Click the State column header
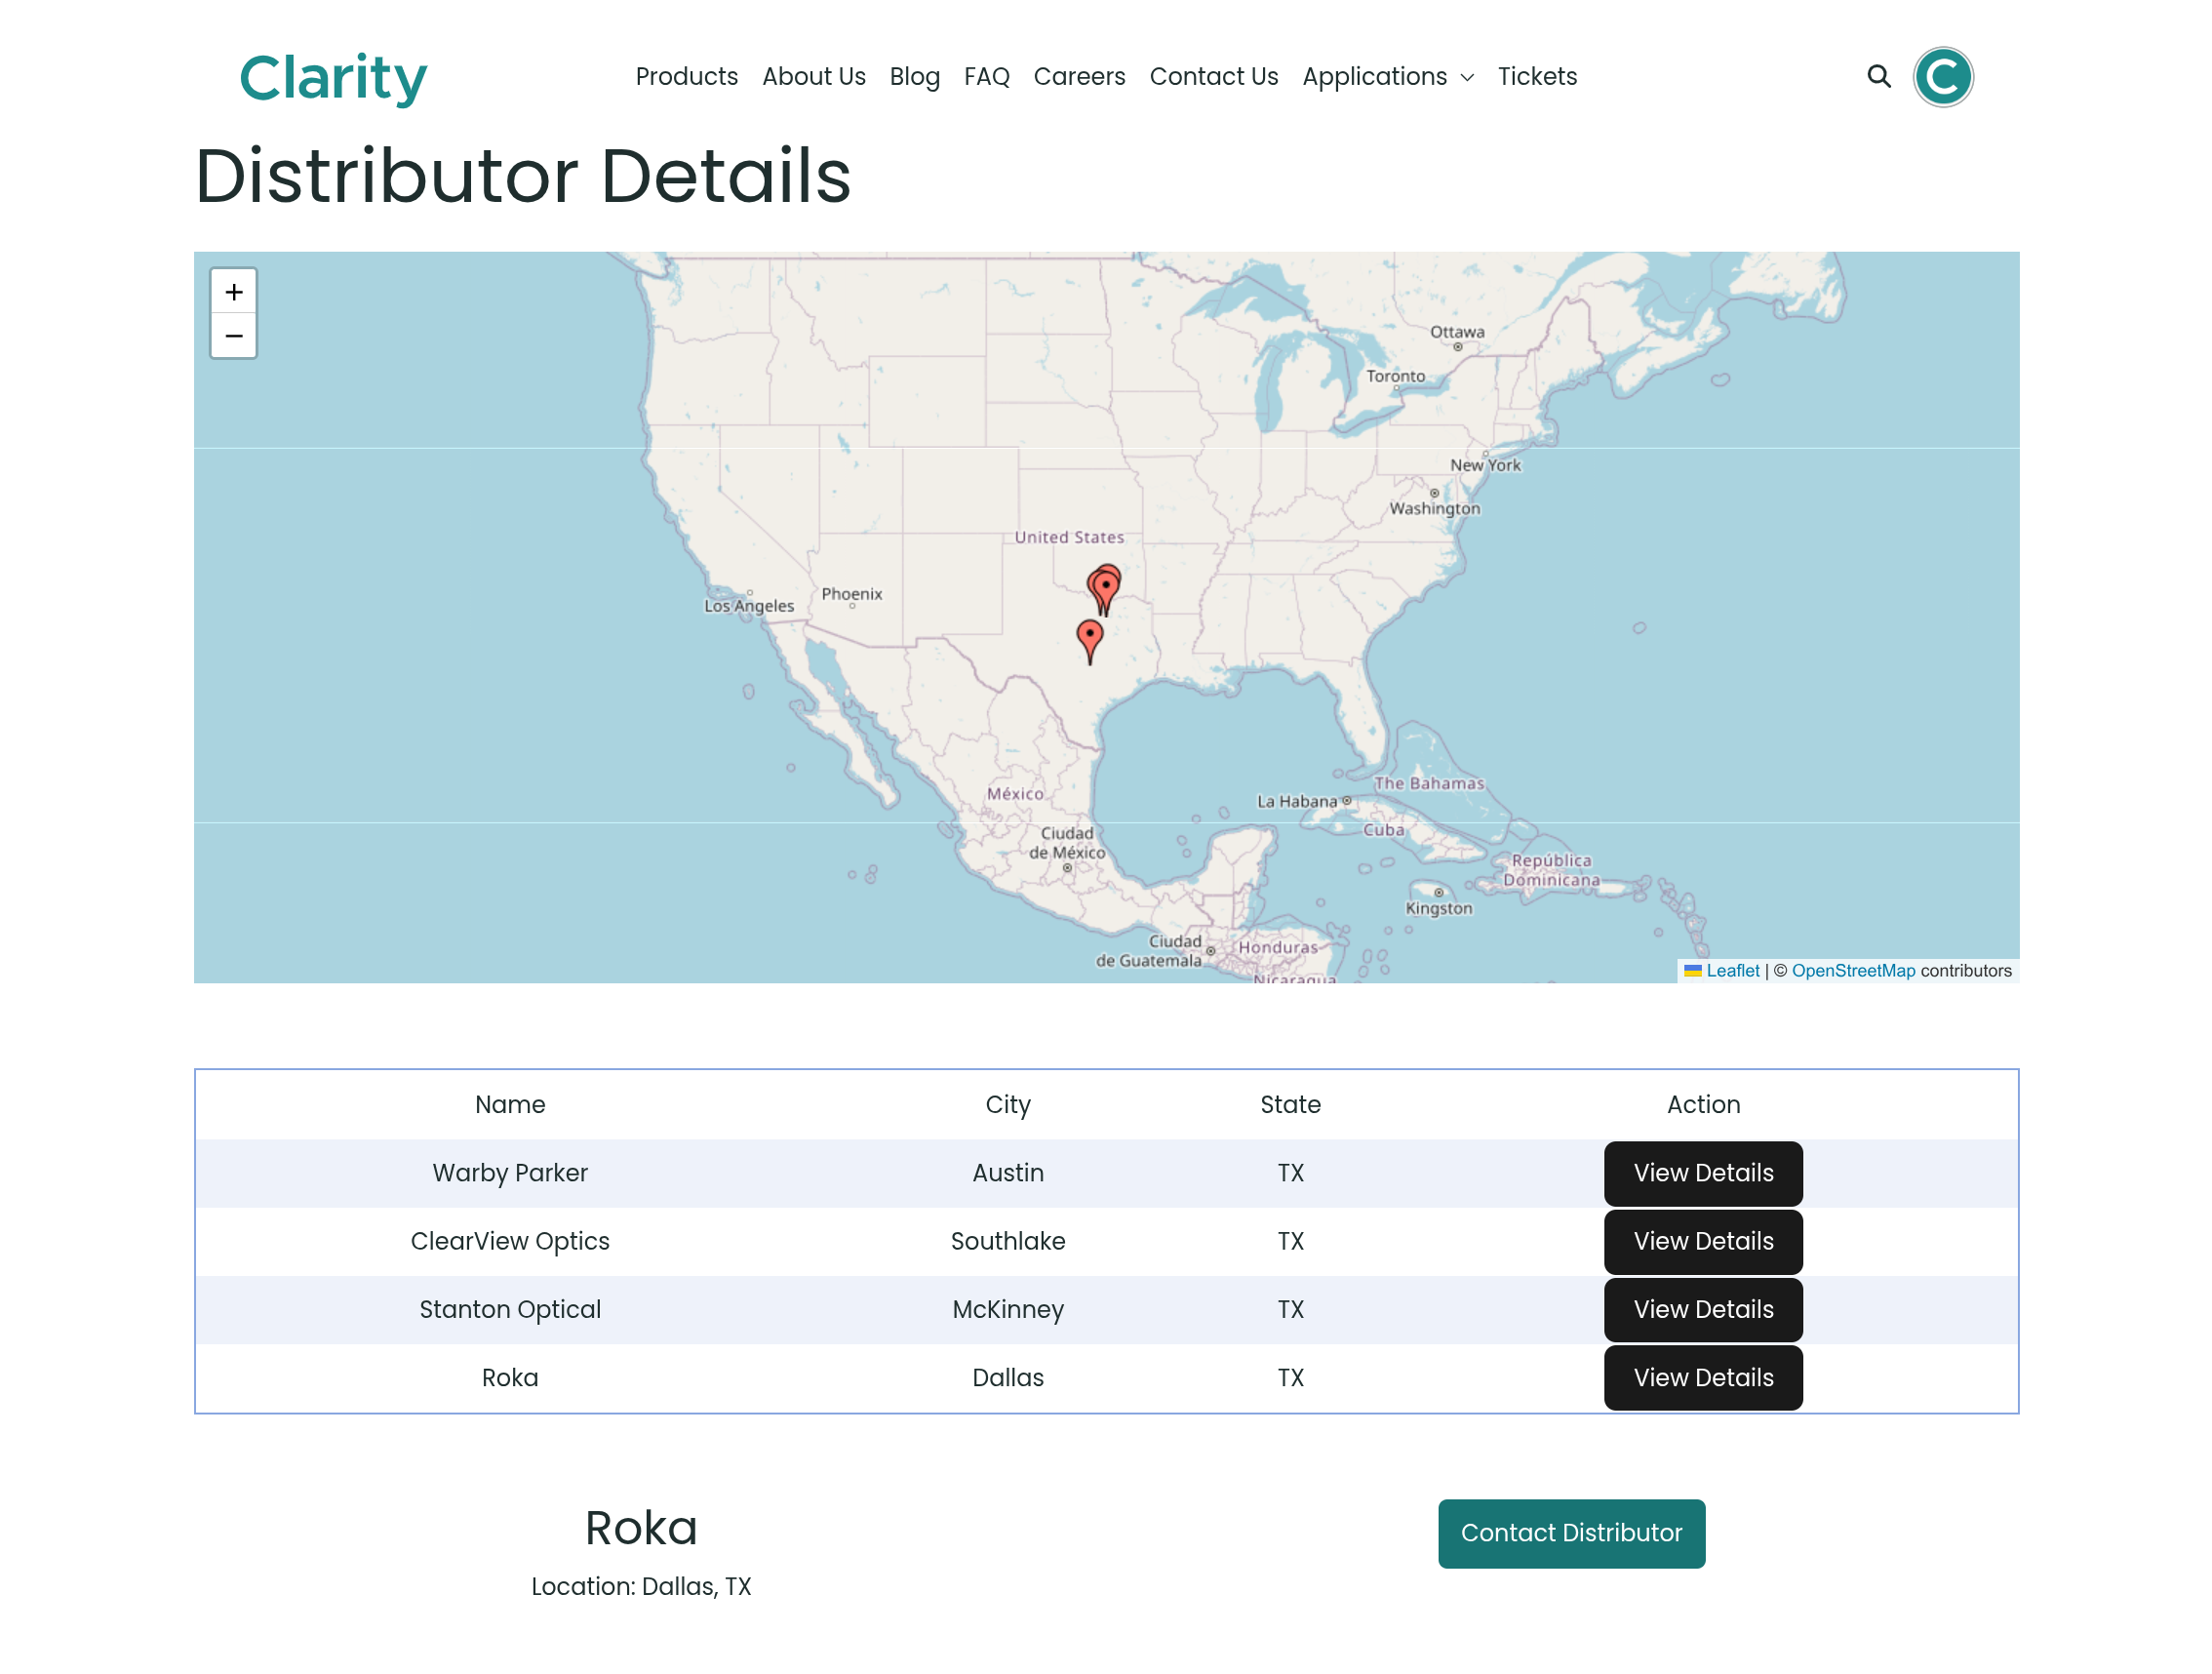This screenshot has height=1674, width=2212. pos(1290,1104)
